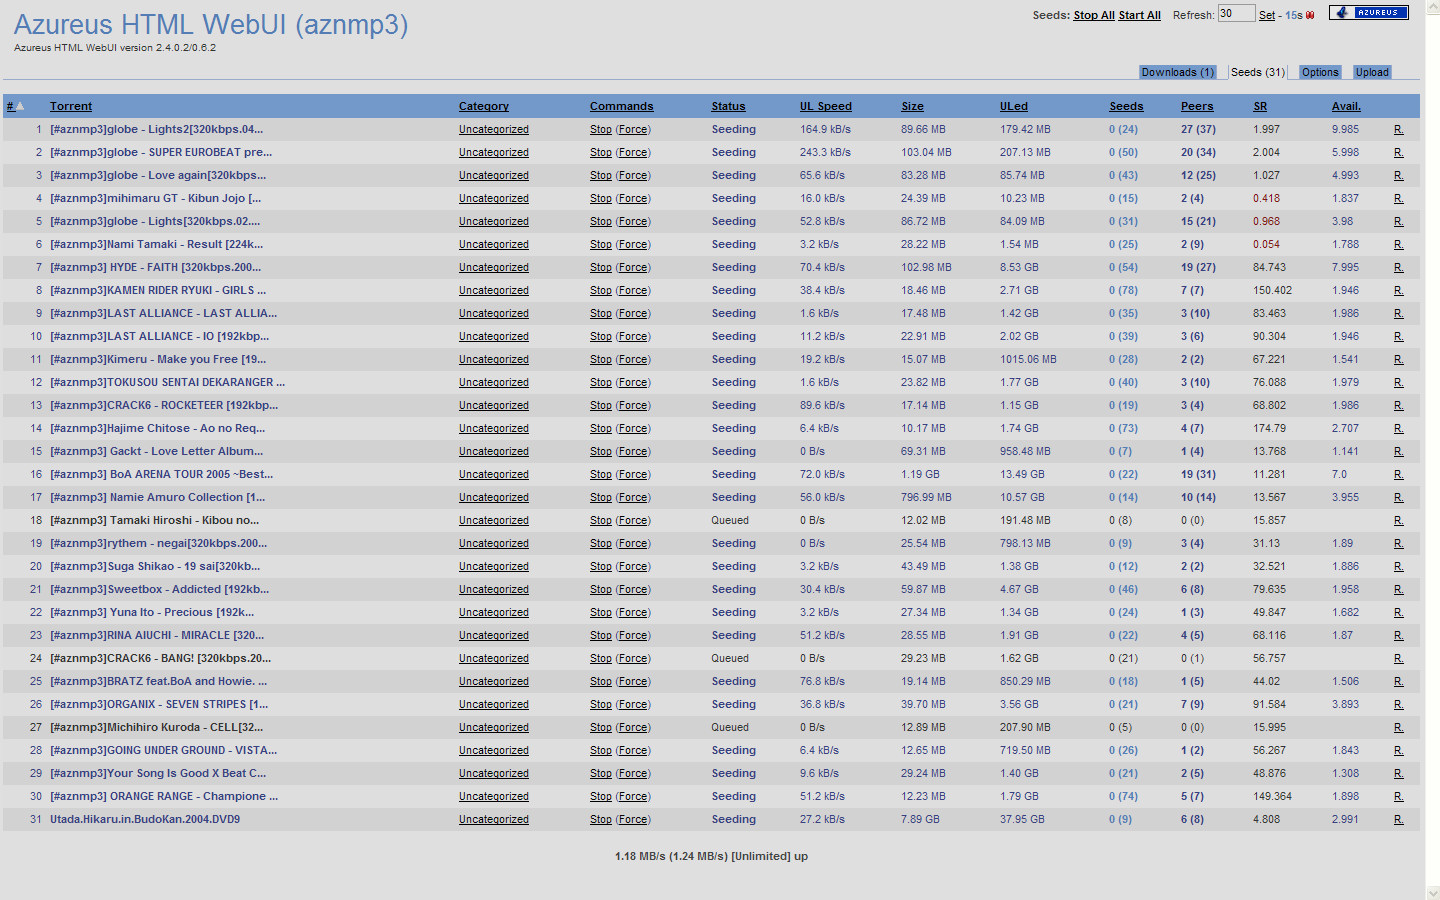Stop the Utada.Hikaru.in.BudoKan torrent

pos(600,820)
